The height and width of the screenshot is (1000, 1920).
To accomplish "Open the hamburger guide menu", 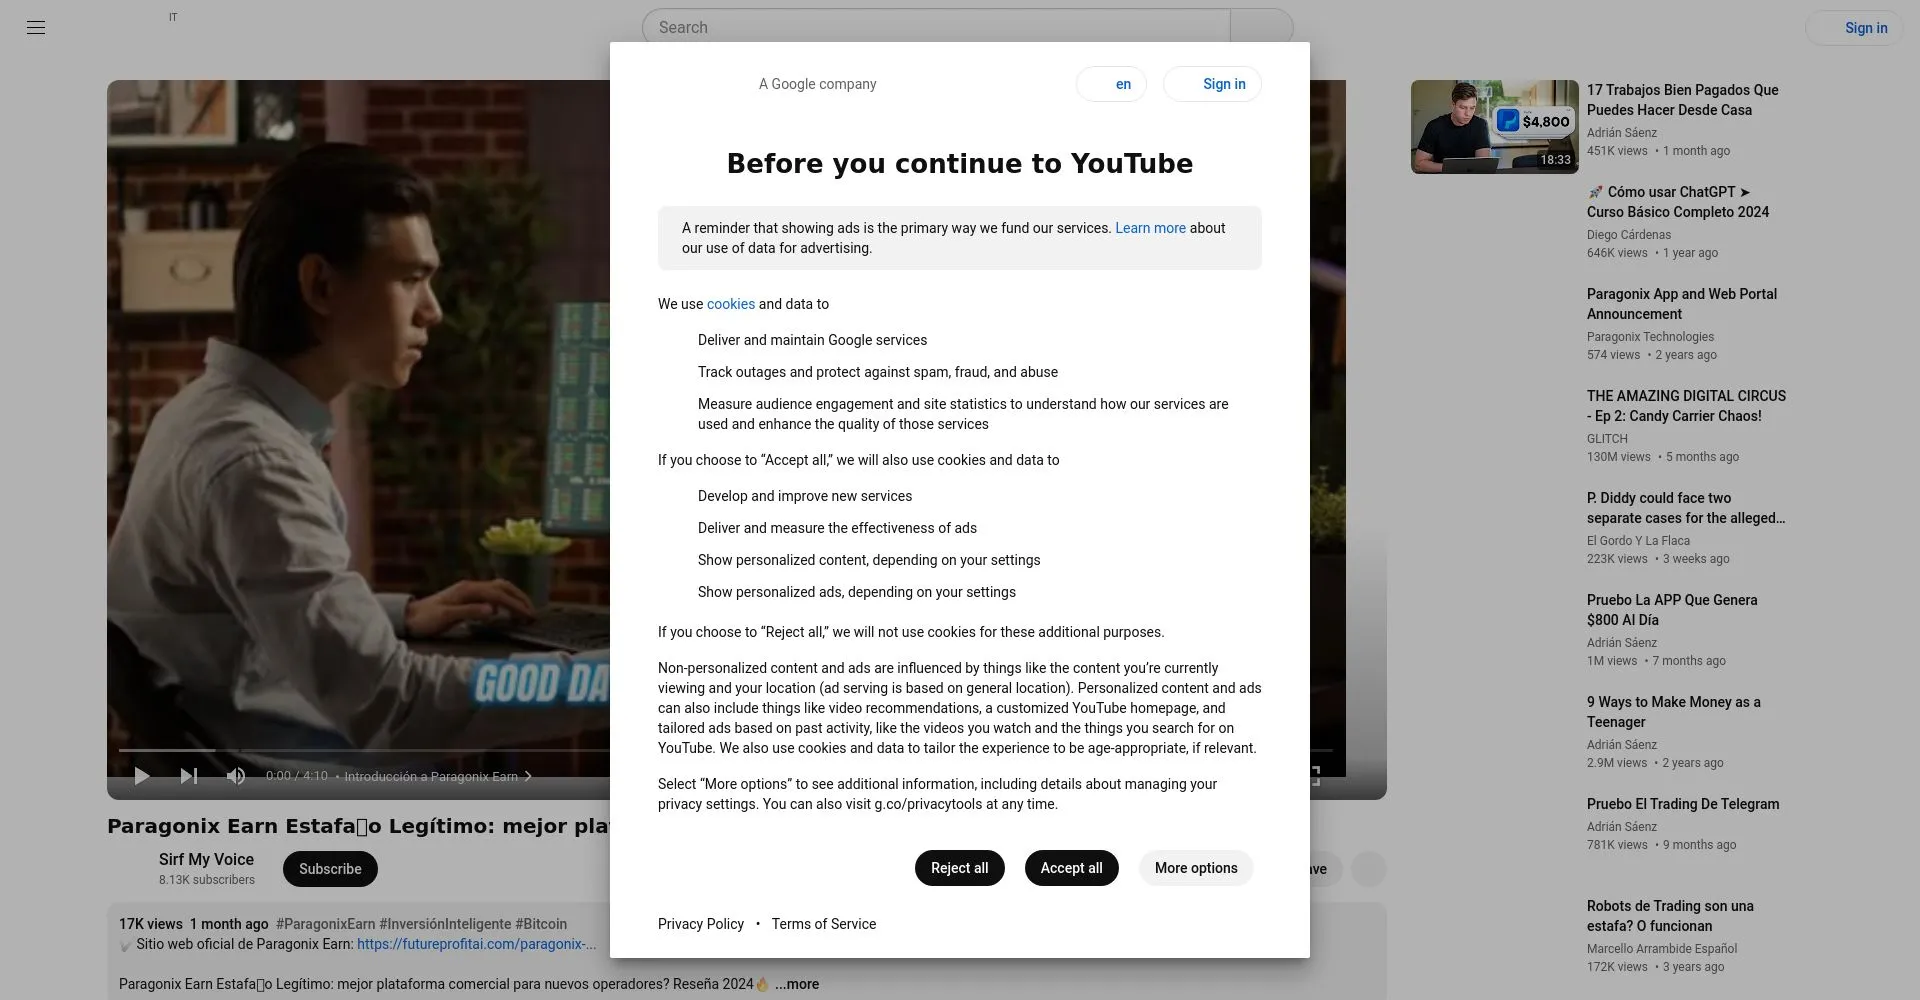I will click(x=36, y=27).
